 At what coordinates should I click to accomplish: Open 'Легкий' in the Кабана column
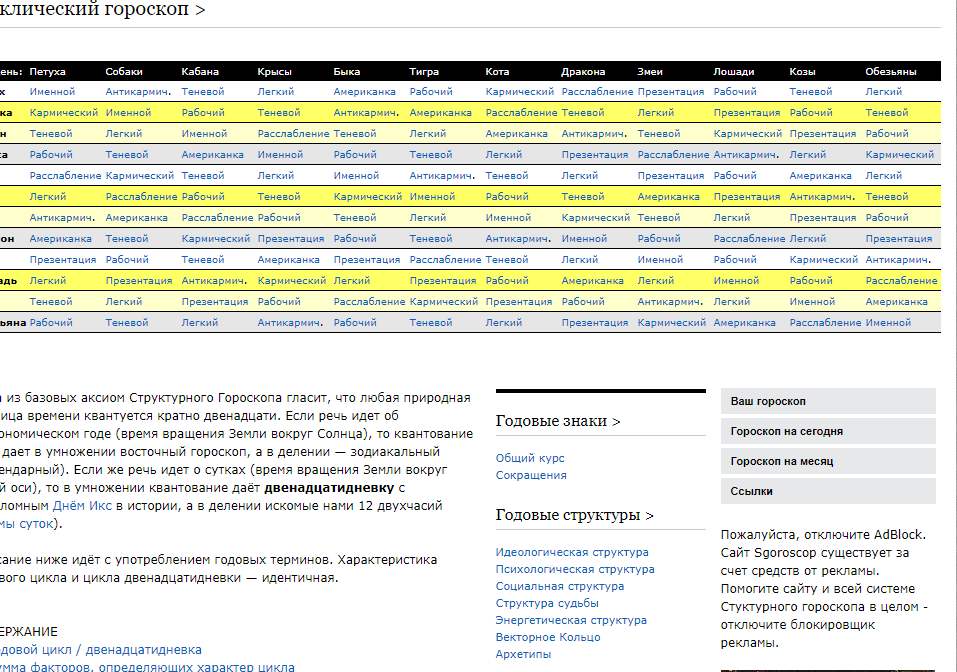pos(200,323)
